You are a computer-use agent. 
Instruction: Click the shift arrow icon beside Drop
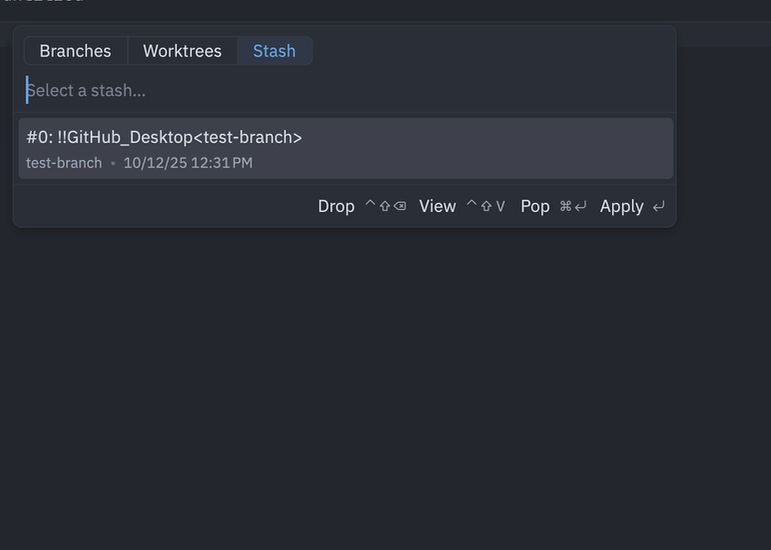[x=385, y=206]
